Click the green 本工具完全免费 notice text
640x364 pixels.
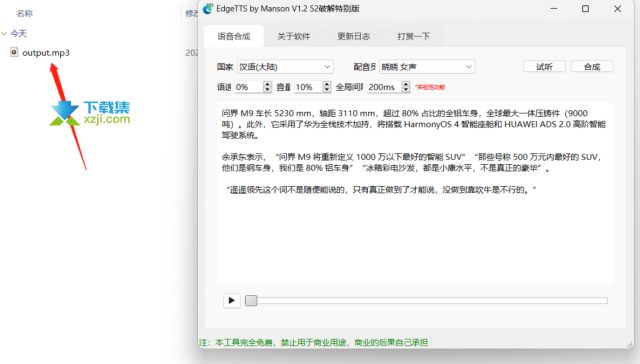point(313,342)
